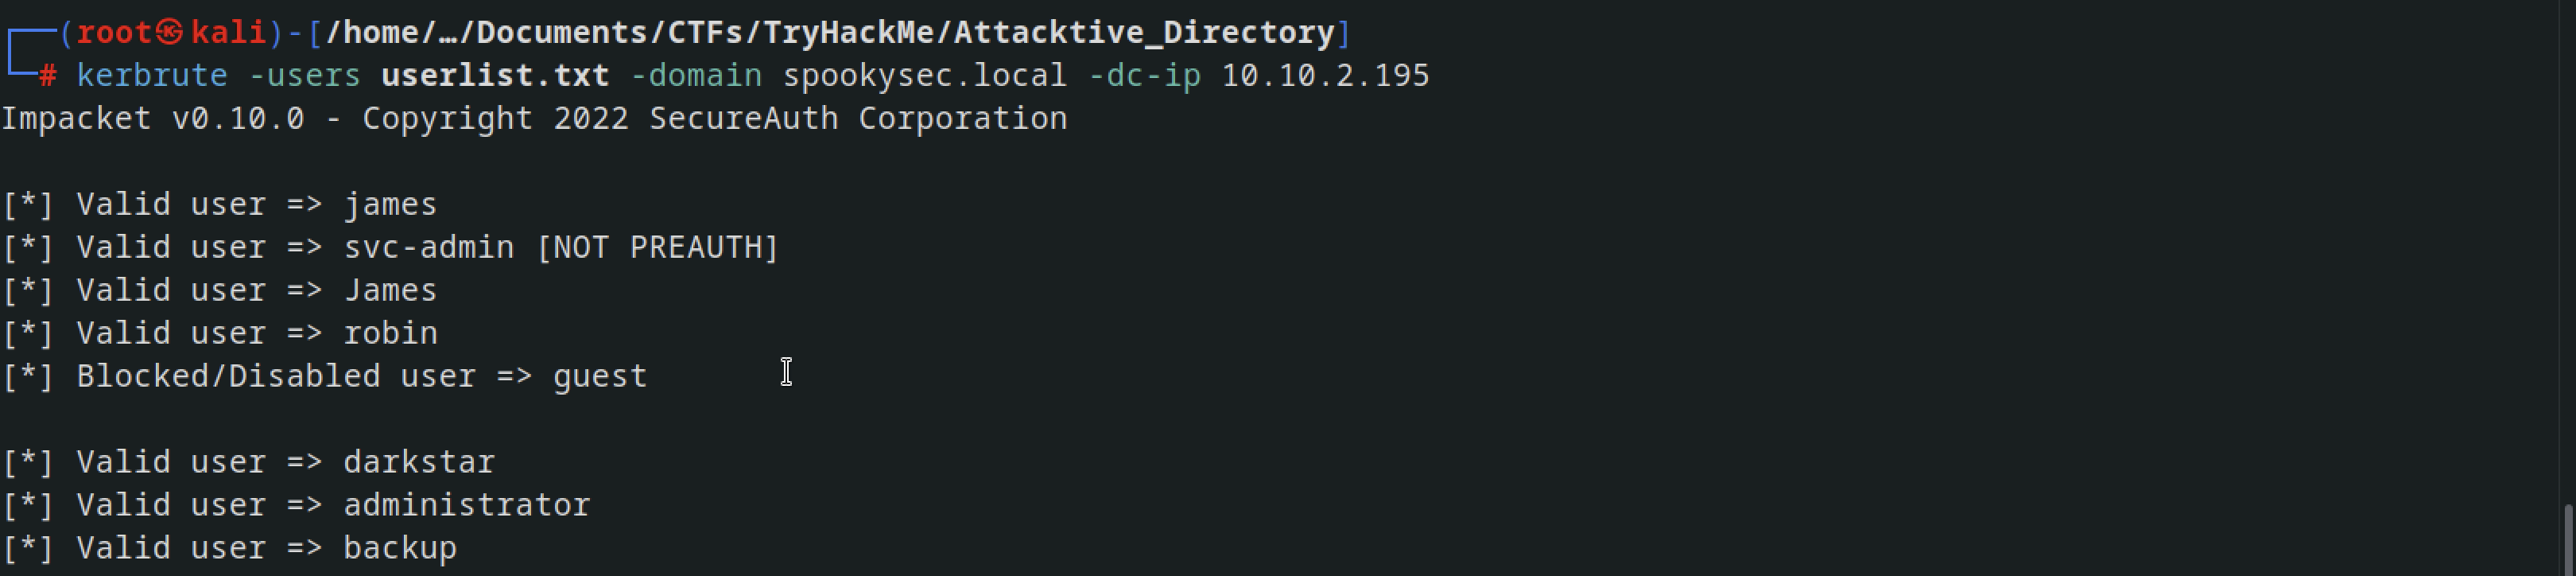Image resolution: width=2576 pixels, height=576 pixels.
Task: Click the backup username
Action: [x=400, y=548]
